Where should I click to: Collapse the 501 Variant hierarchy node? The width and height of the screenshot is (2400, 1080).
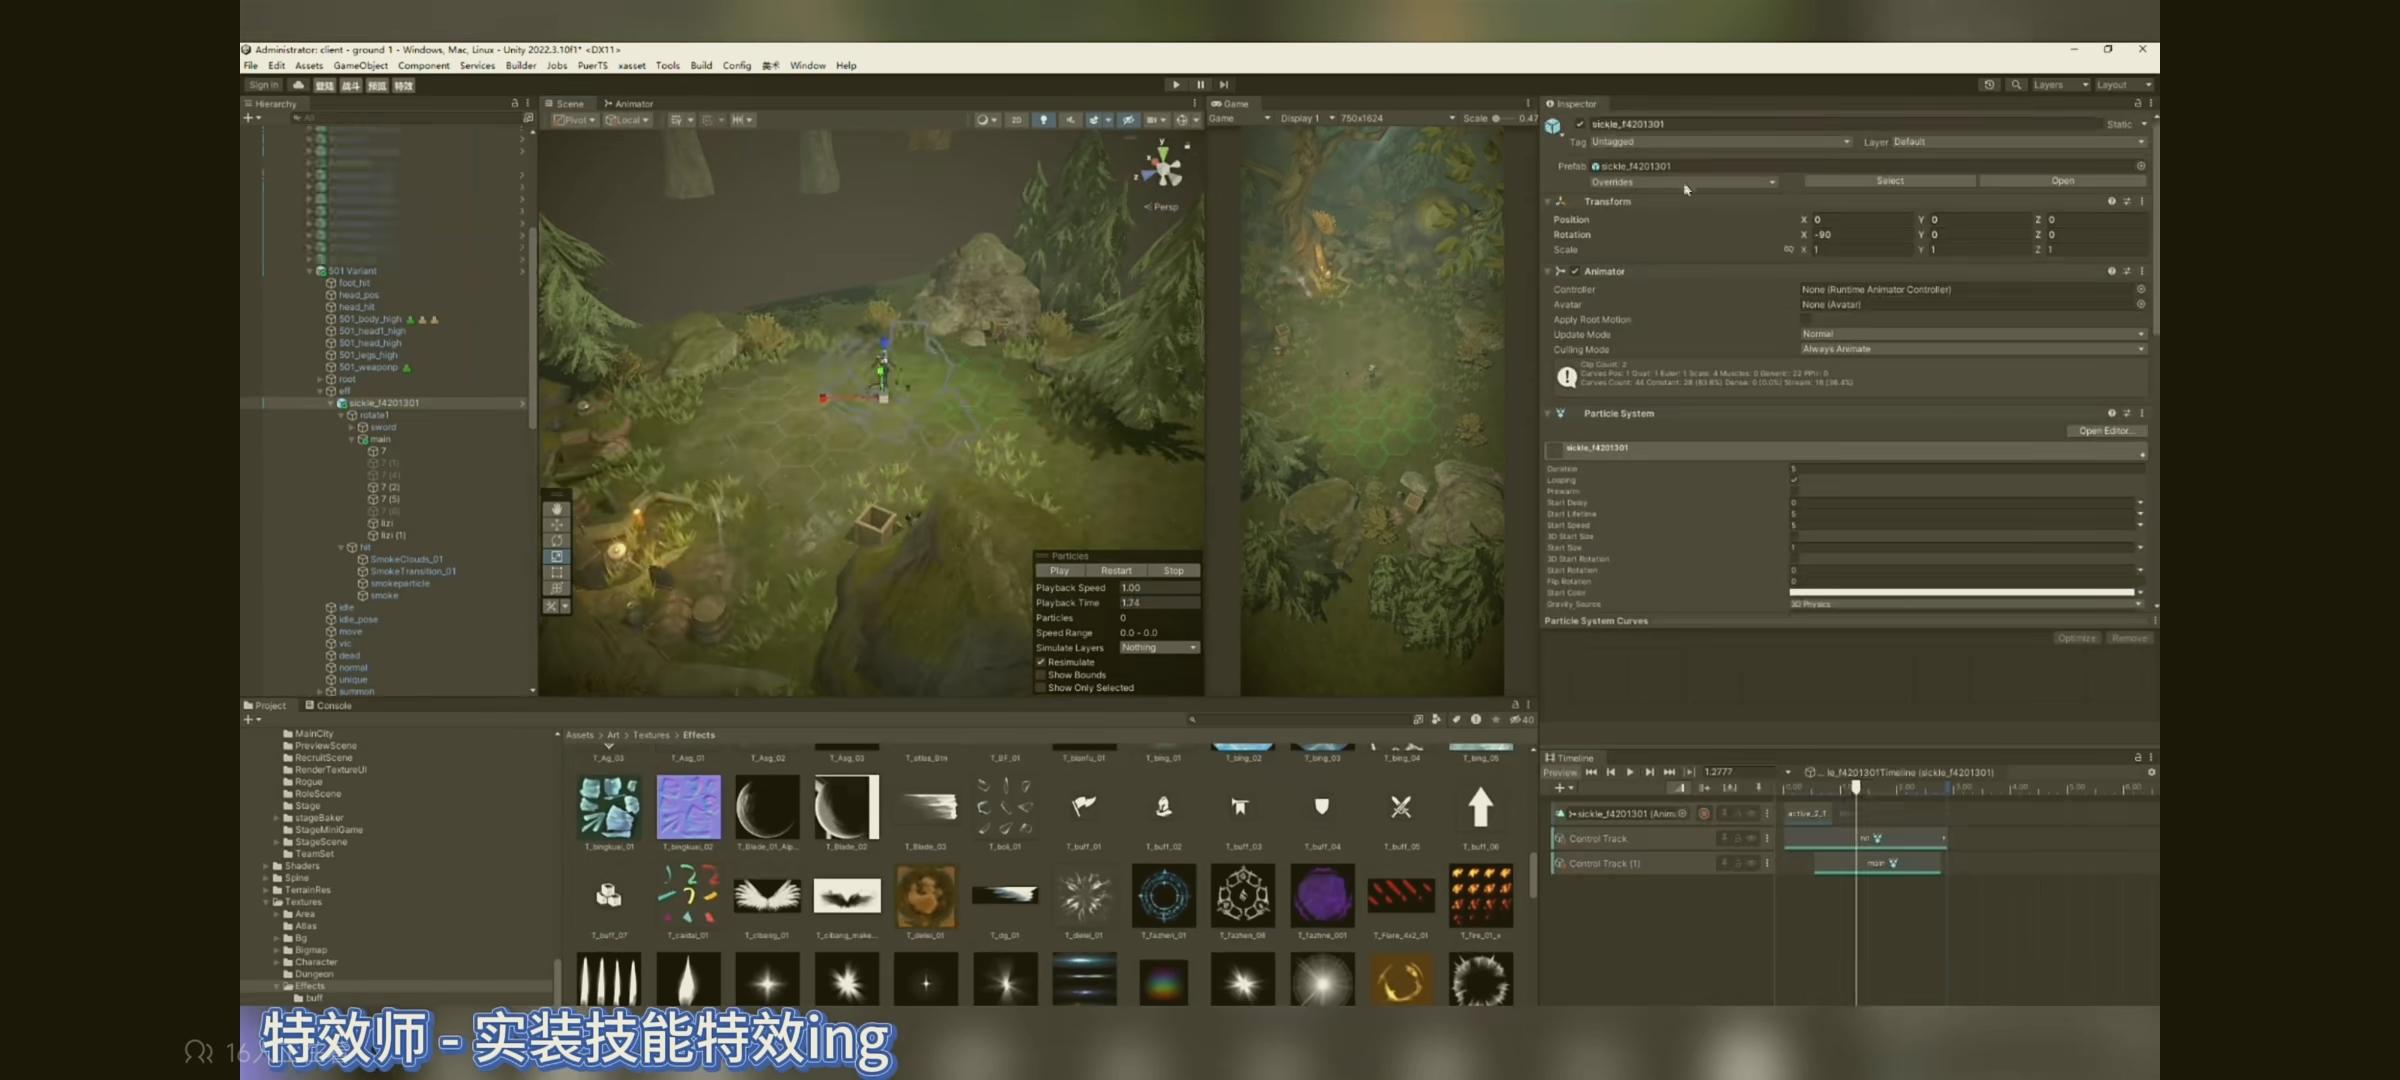pos(310,271)
